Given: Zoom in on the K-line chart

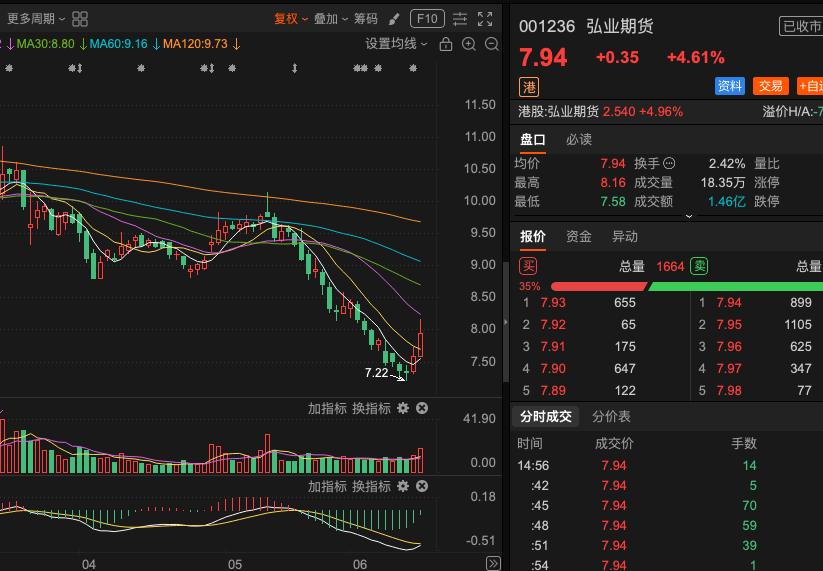Looking at the screenshot, I should (x=469, y=44).
